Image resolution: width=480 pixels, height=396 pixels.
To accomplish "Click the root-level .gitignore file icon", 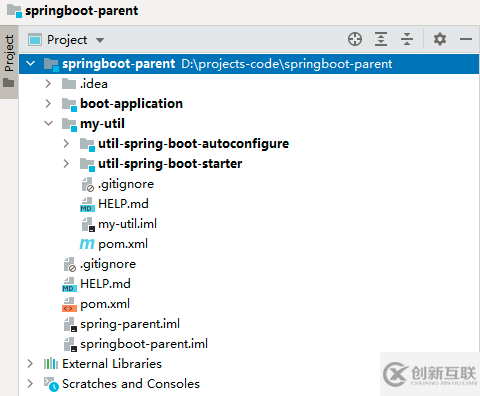I will pyautogui.click(x=70, y=264).
